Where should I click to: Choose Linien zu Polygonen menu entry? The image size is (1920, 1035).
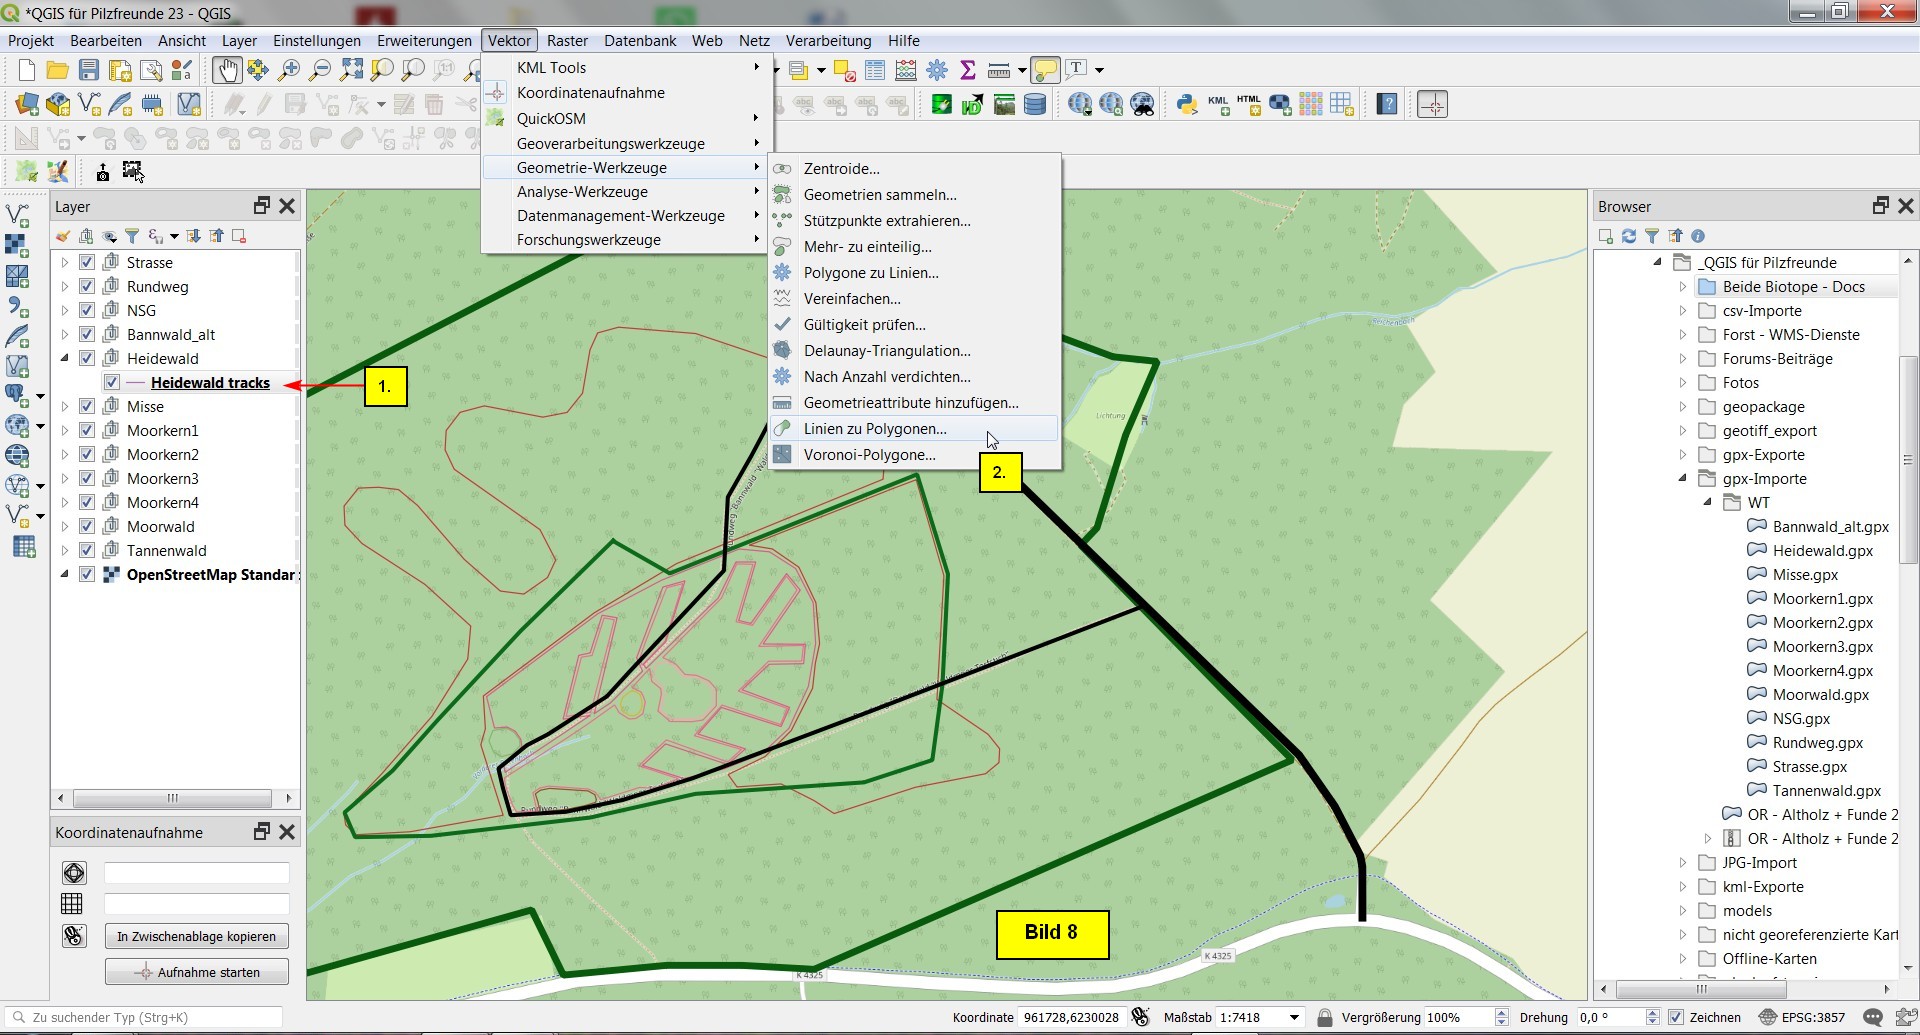tap(875, 429)
